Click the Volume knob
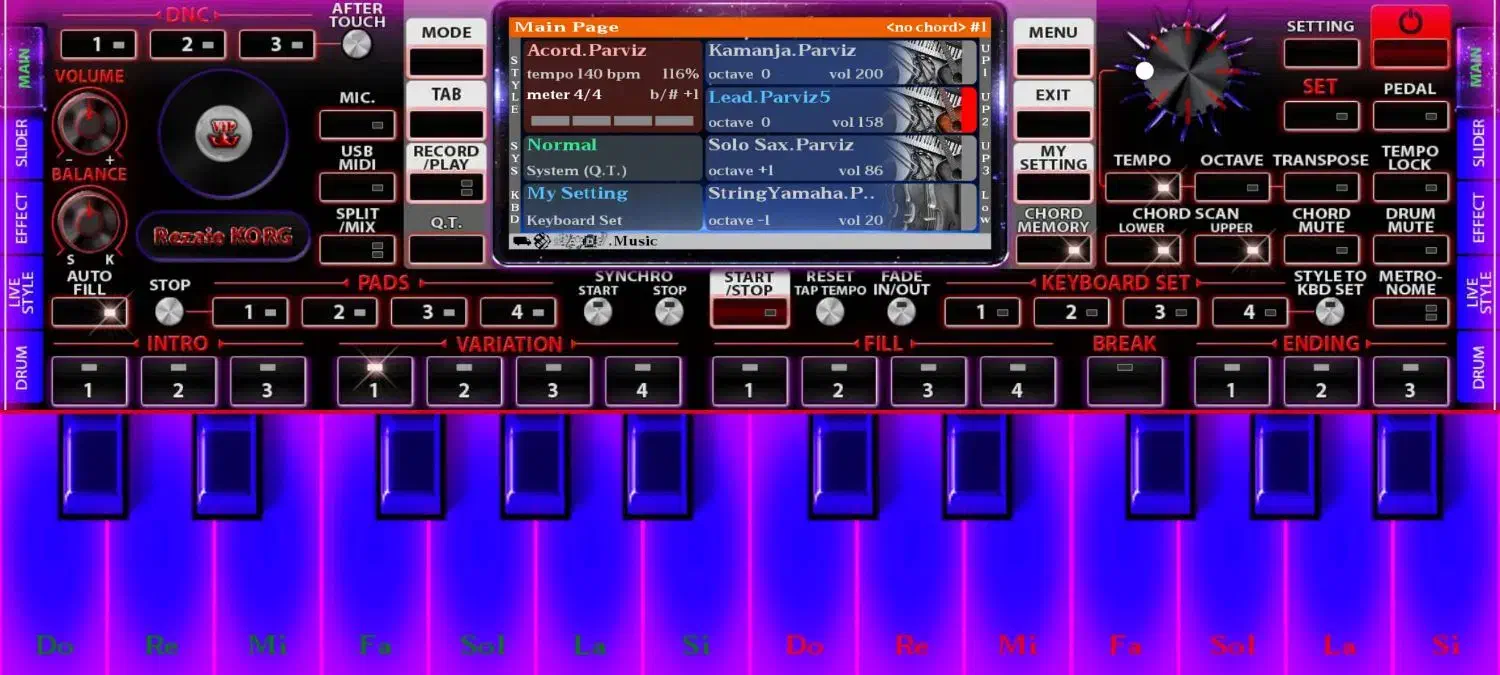Viewport: 1500px width, 675px height. pyautogui.click(x=88, y=122)
